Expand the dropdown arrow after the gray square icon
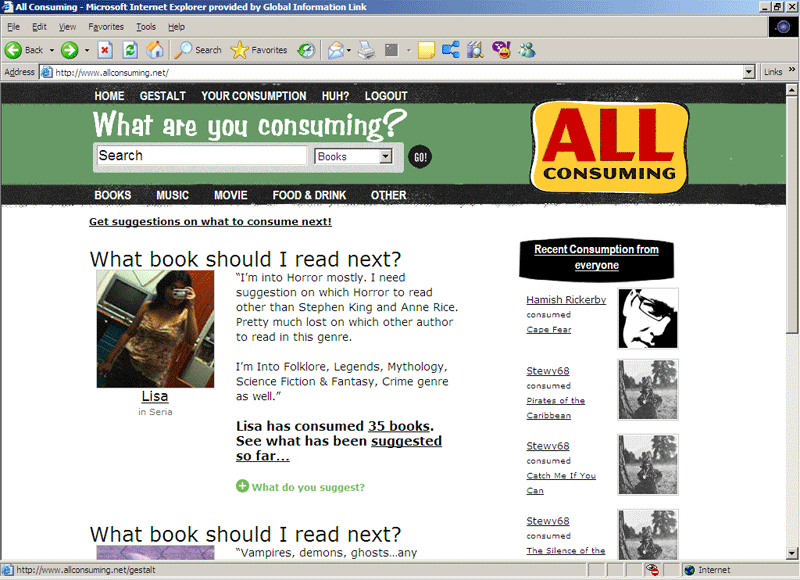Viewport: 800px width, 580px height. tap(409, 50)
